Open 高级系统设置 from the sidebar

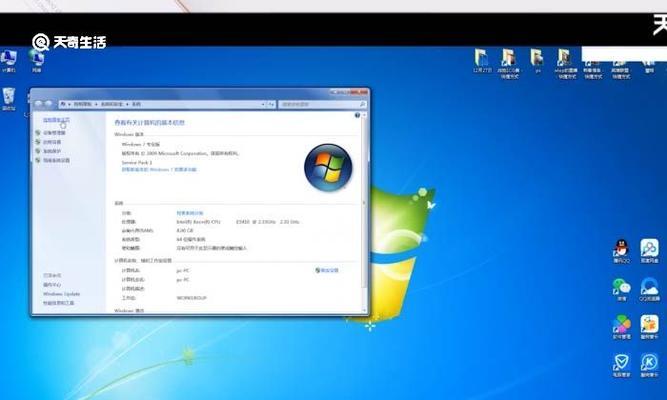[57, 160]
